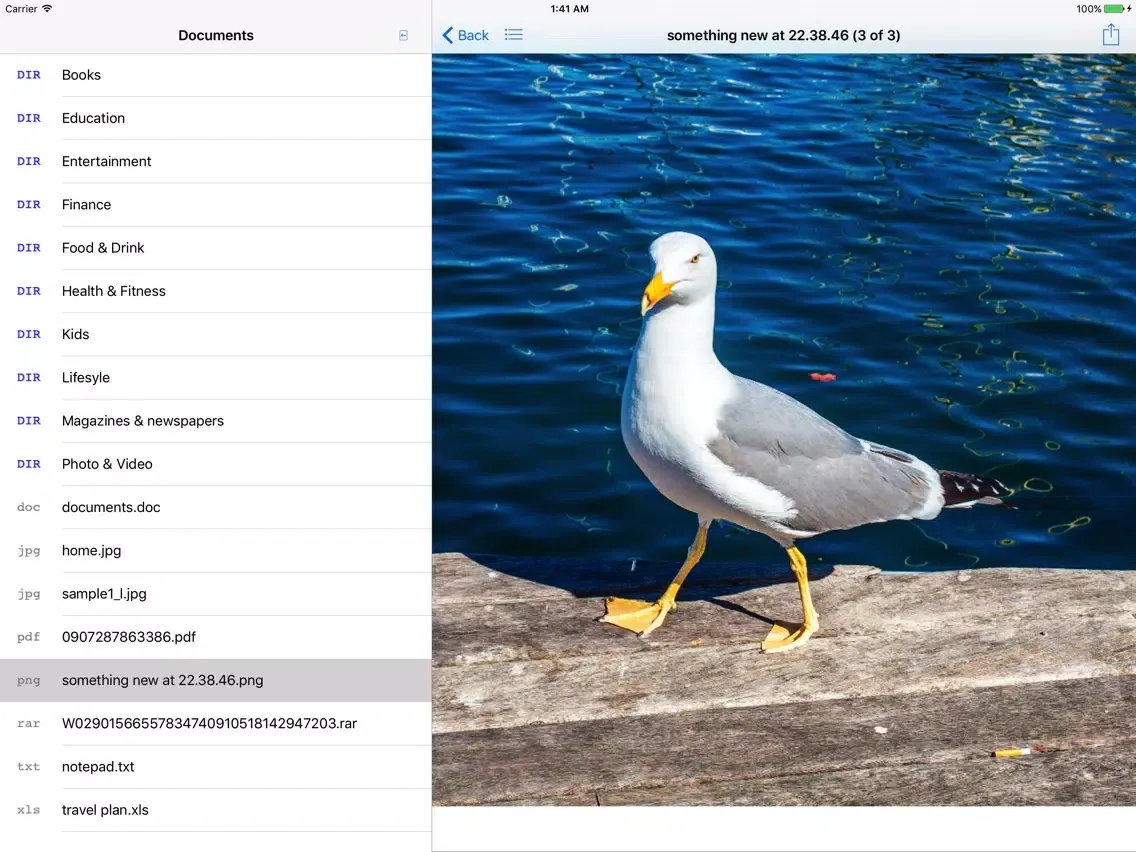Open the image list view
Screen dimensions: 1136x852
click(x=514, y=34)
